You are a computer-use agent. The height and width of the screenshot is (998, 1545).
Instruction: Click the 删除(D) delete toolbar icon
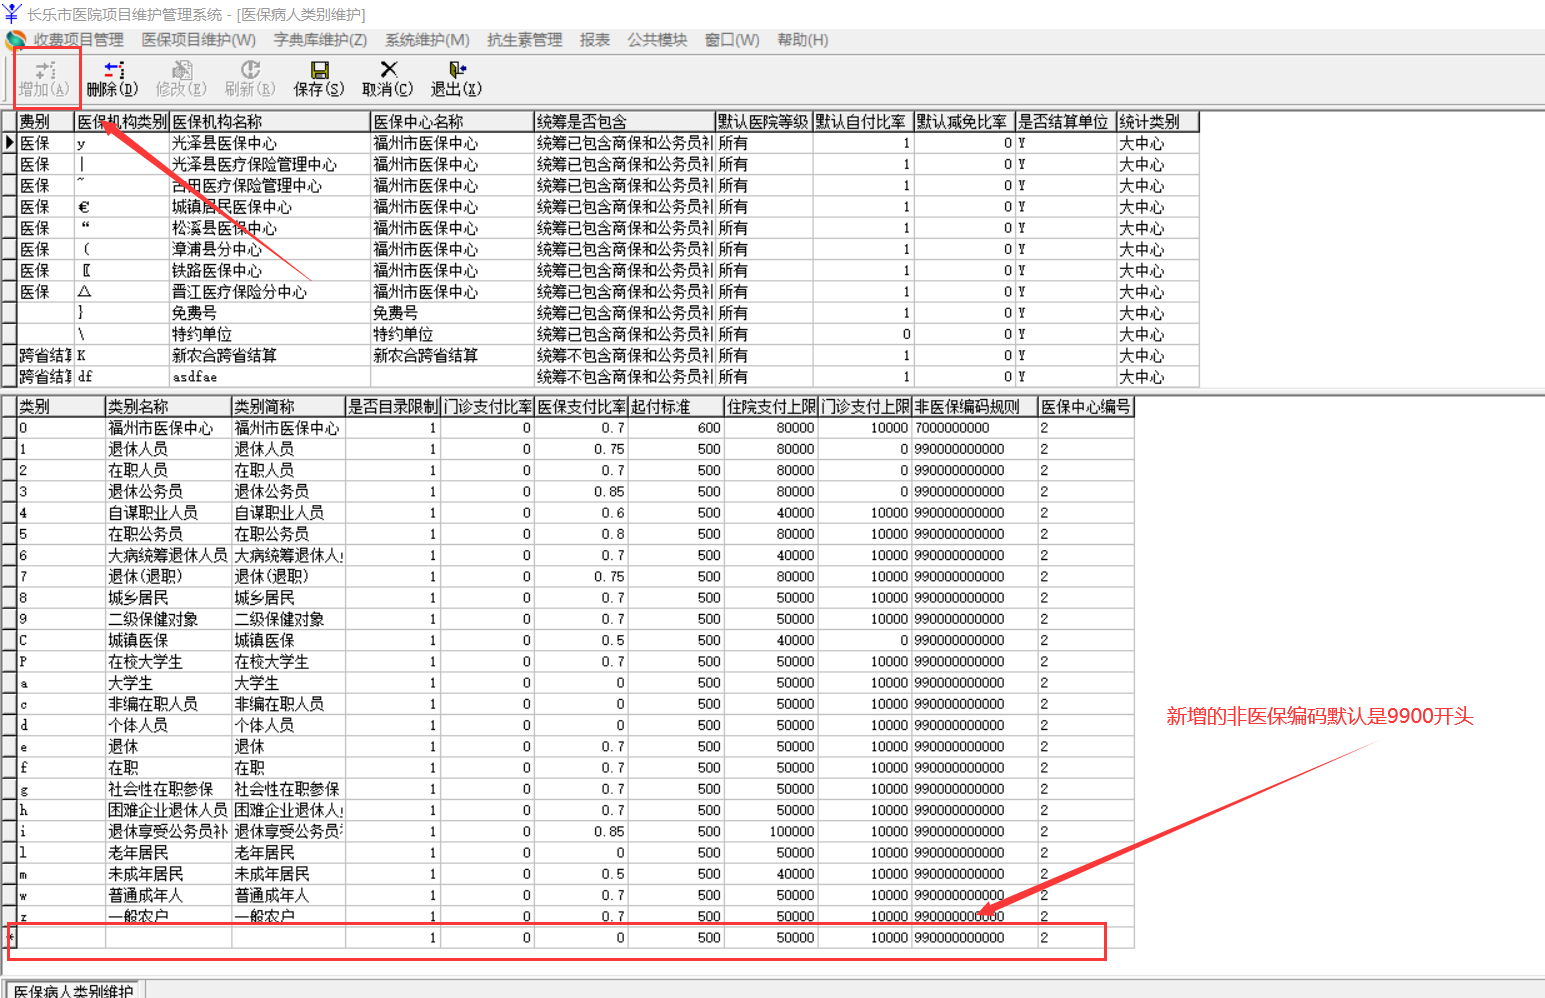[x=113, y=79]
